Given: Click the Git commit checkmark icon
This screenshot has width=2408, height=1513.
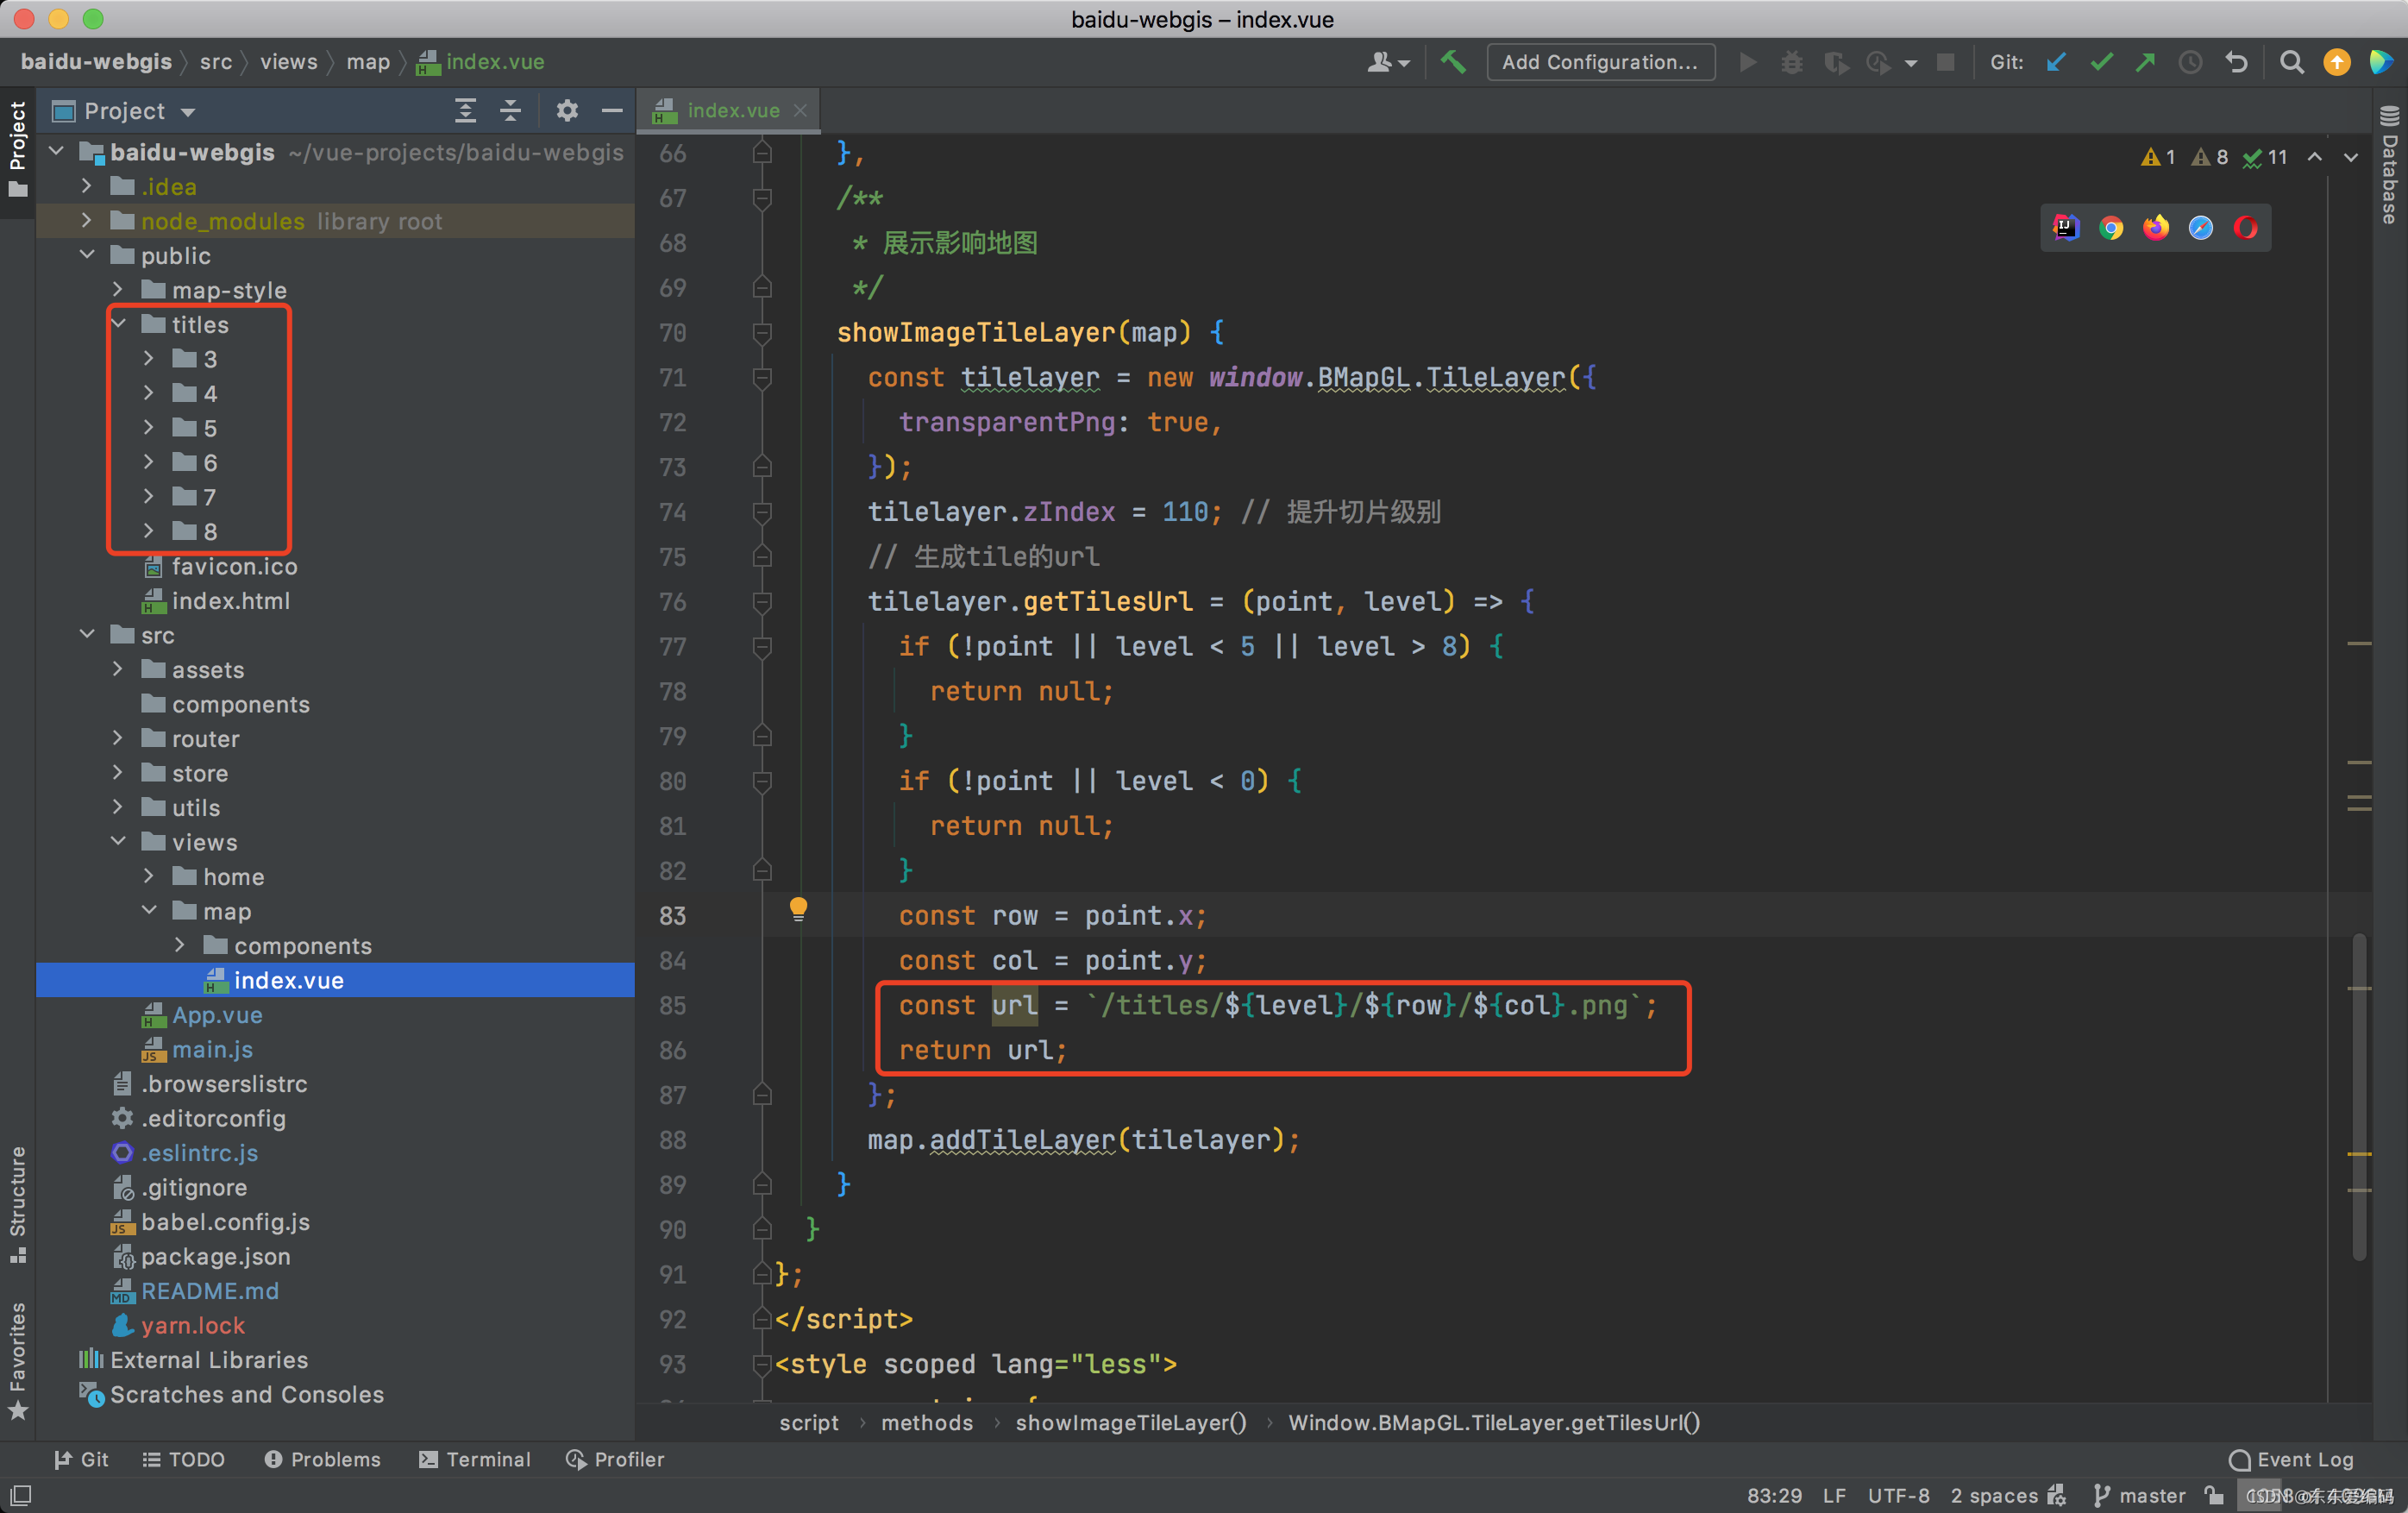Looking at the screenshot, I should (x=2101, y=62).
